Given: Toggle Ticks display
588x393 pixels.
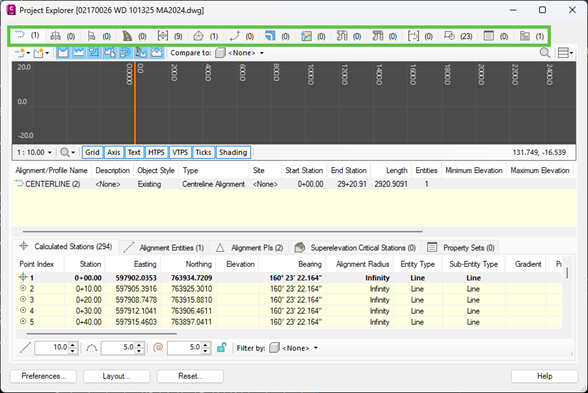Looking at the screenshot, I should 203,152.
